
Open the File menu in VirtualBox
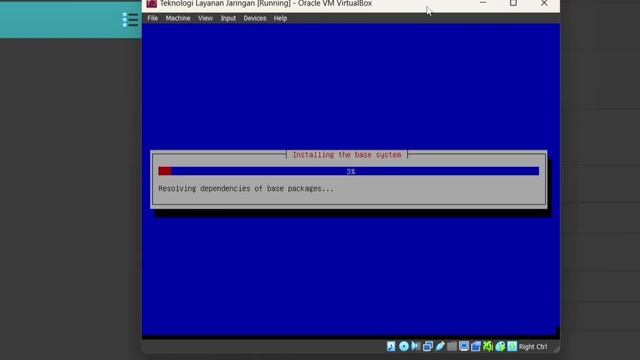coord(153,18)
